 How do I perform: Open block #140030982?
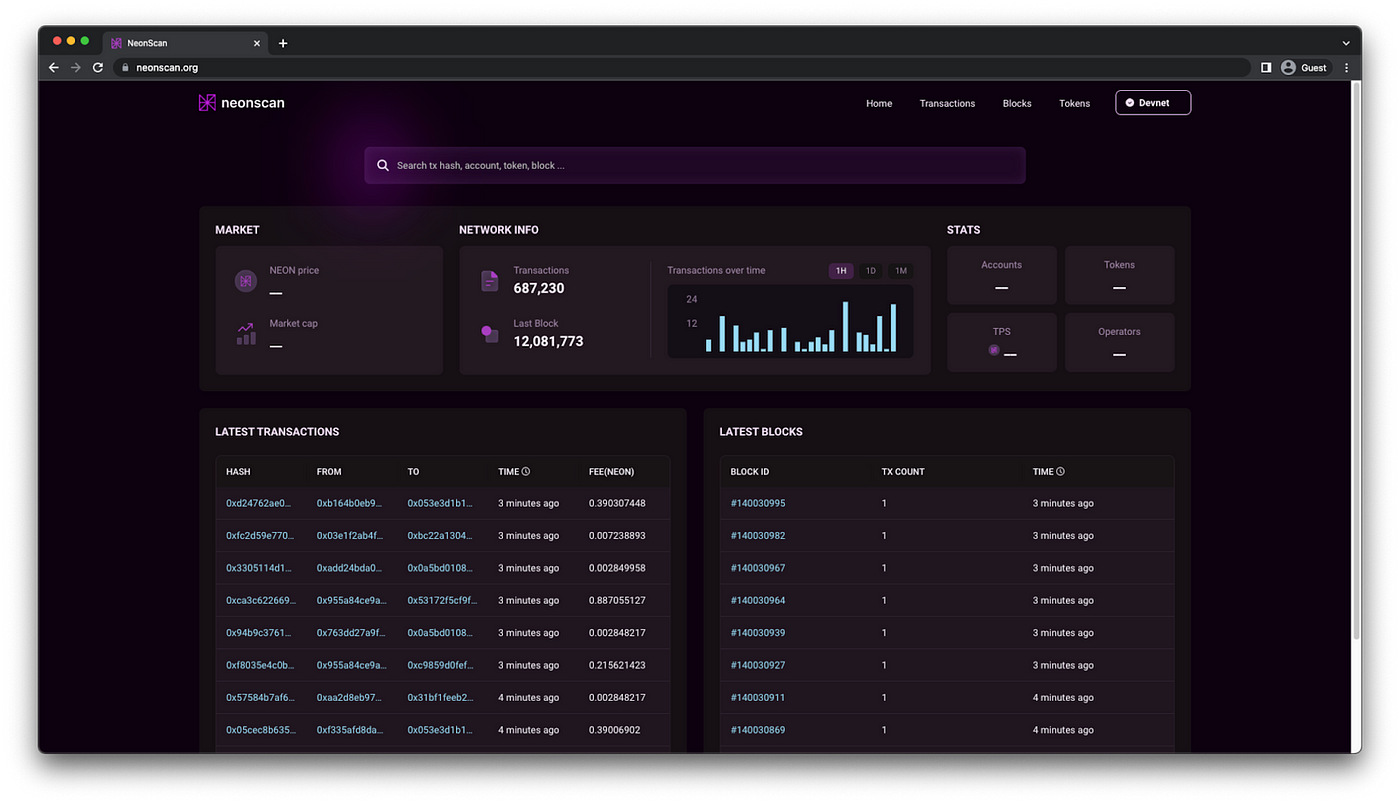tap(758, 535)
